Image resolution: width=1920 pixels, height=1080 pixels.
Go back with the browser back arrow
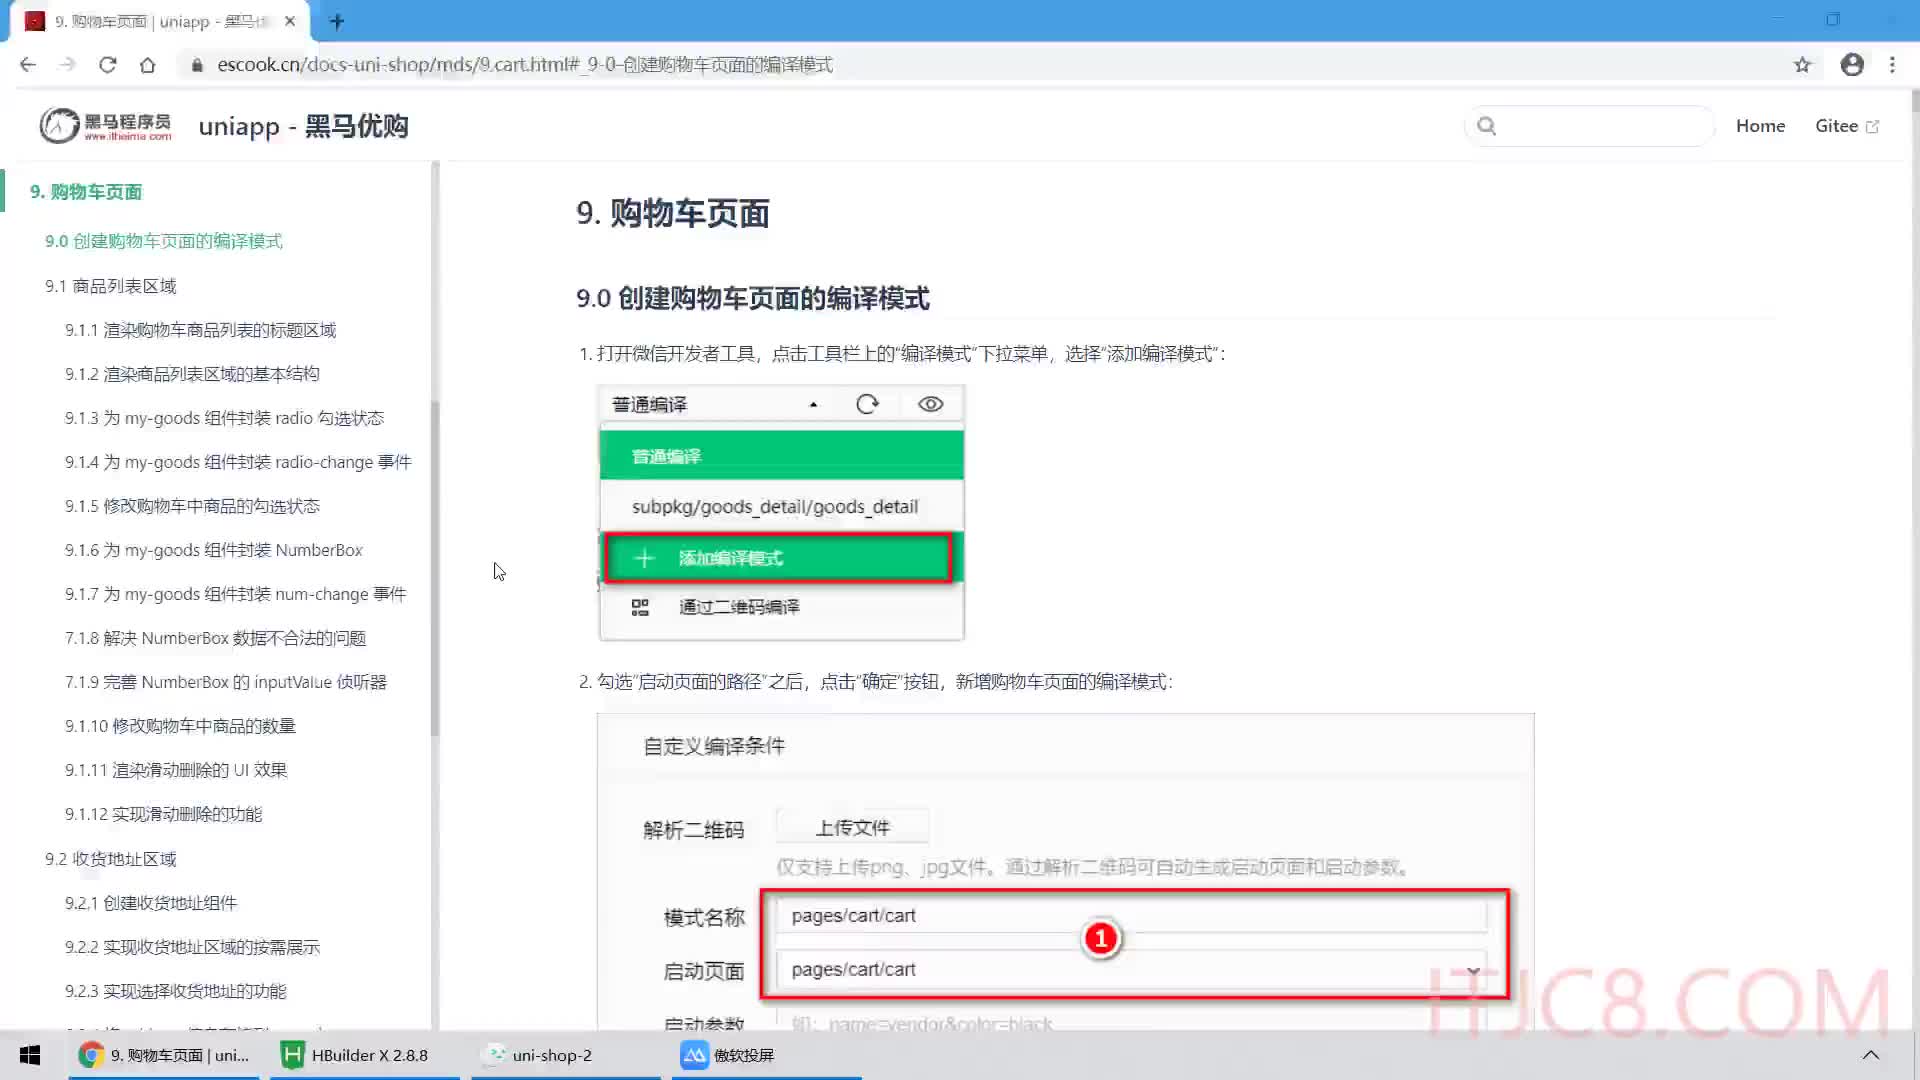(28, 65)
